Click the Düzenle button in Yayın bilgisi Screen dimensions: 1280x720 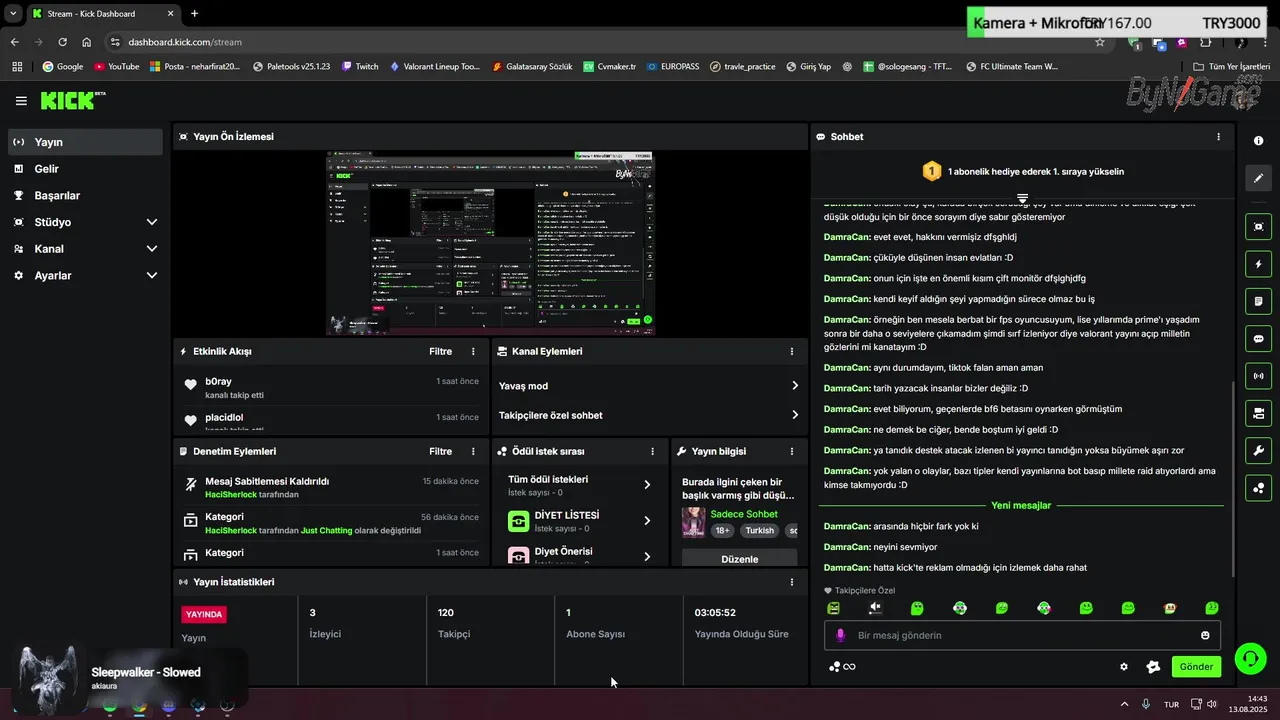(x=740, y=559)
